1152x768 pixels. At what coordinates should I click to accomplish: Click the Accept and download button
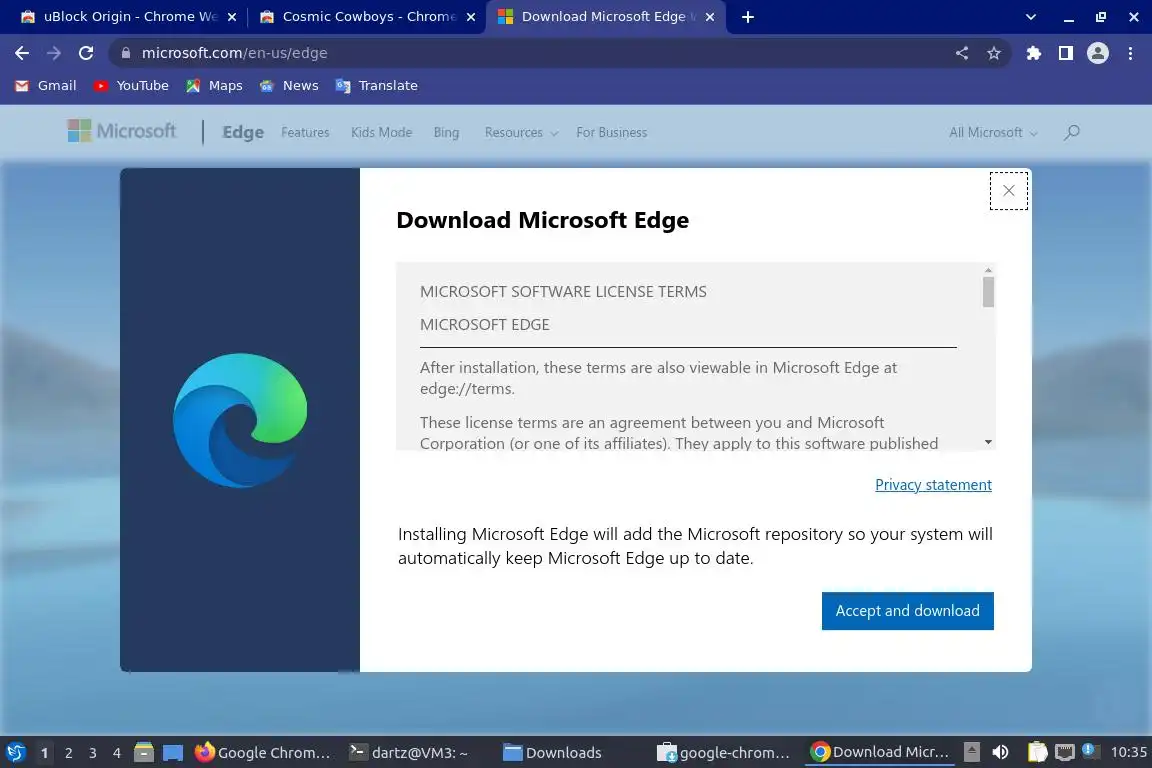[907, 611]
